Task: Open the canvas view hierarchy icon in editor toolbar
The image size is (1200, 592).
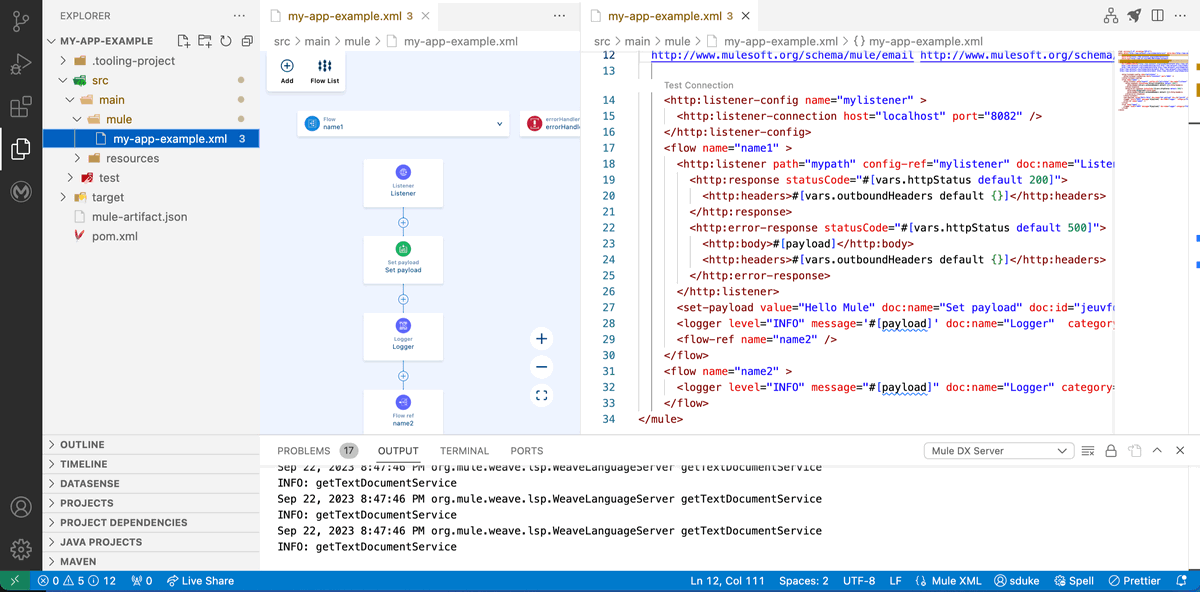Action: tap(1111, 16)
